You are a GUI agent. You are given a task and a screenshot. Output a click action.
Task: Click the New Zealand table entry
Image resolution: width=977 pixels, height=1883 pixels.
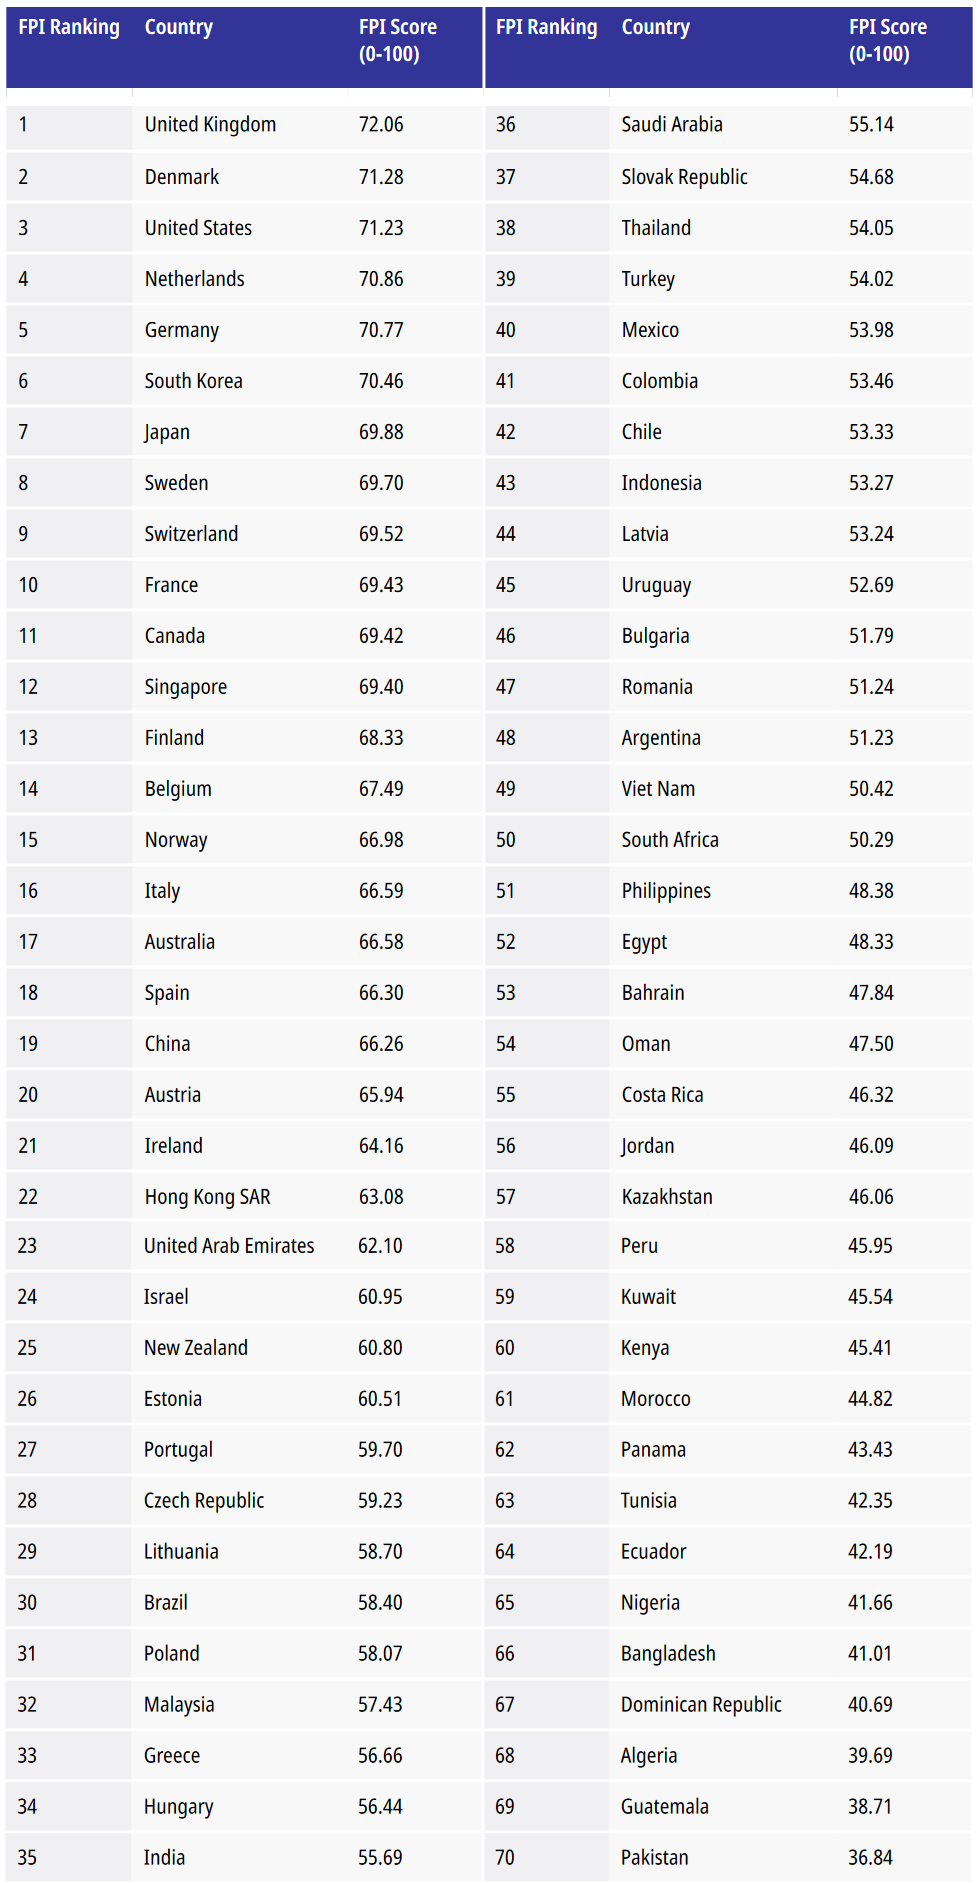click(196, 1348)
